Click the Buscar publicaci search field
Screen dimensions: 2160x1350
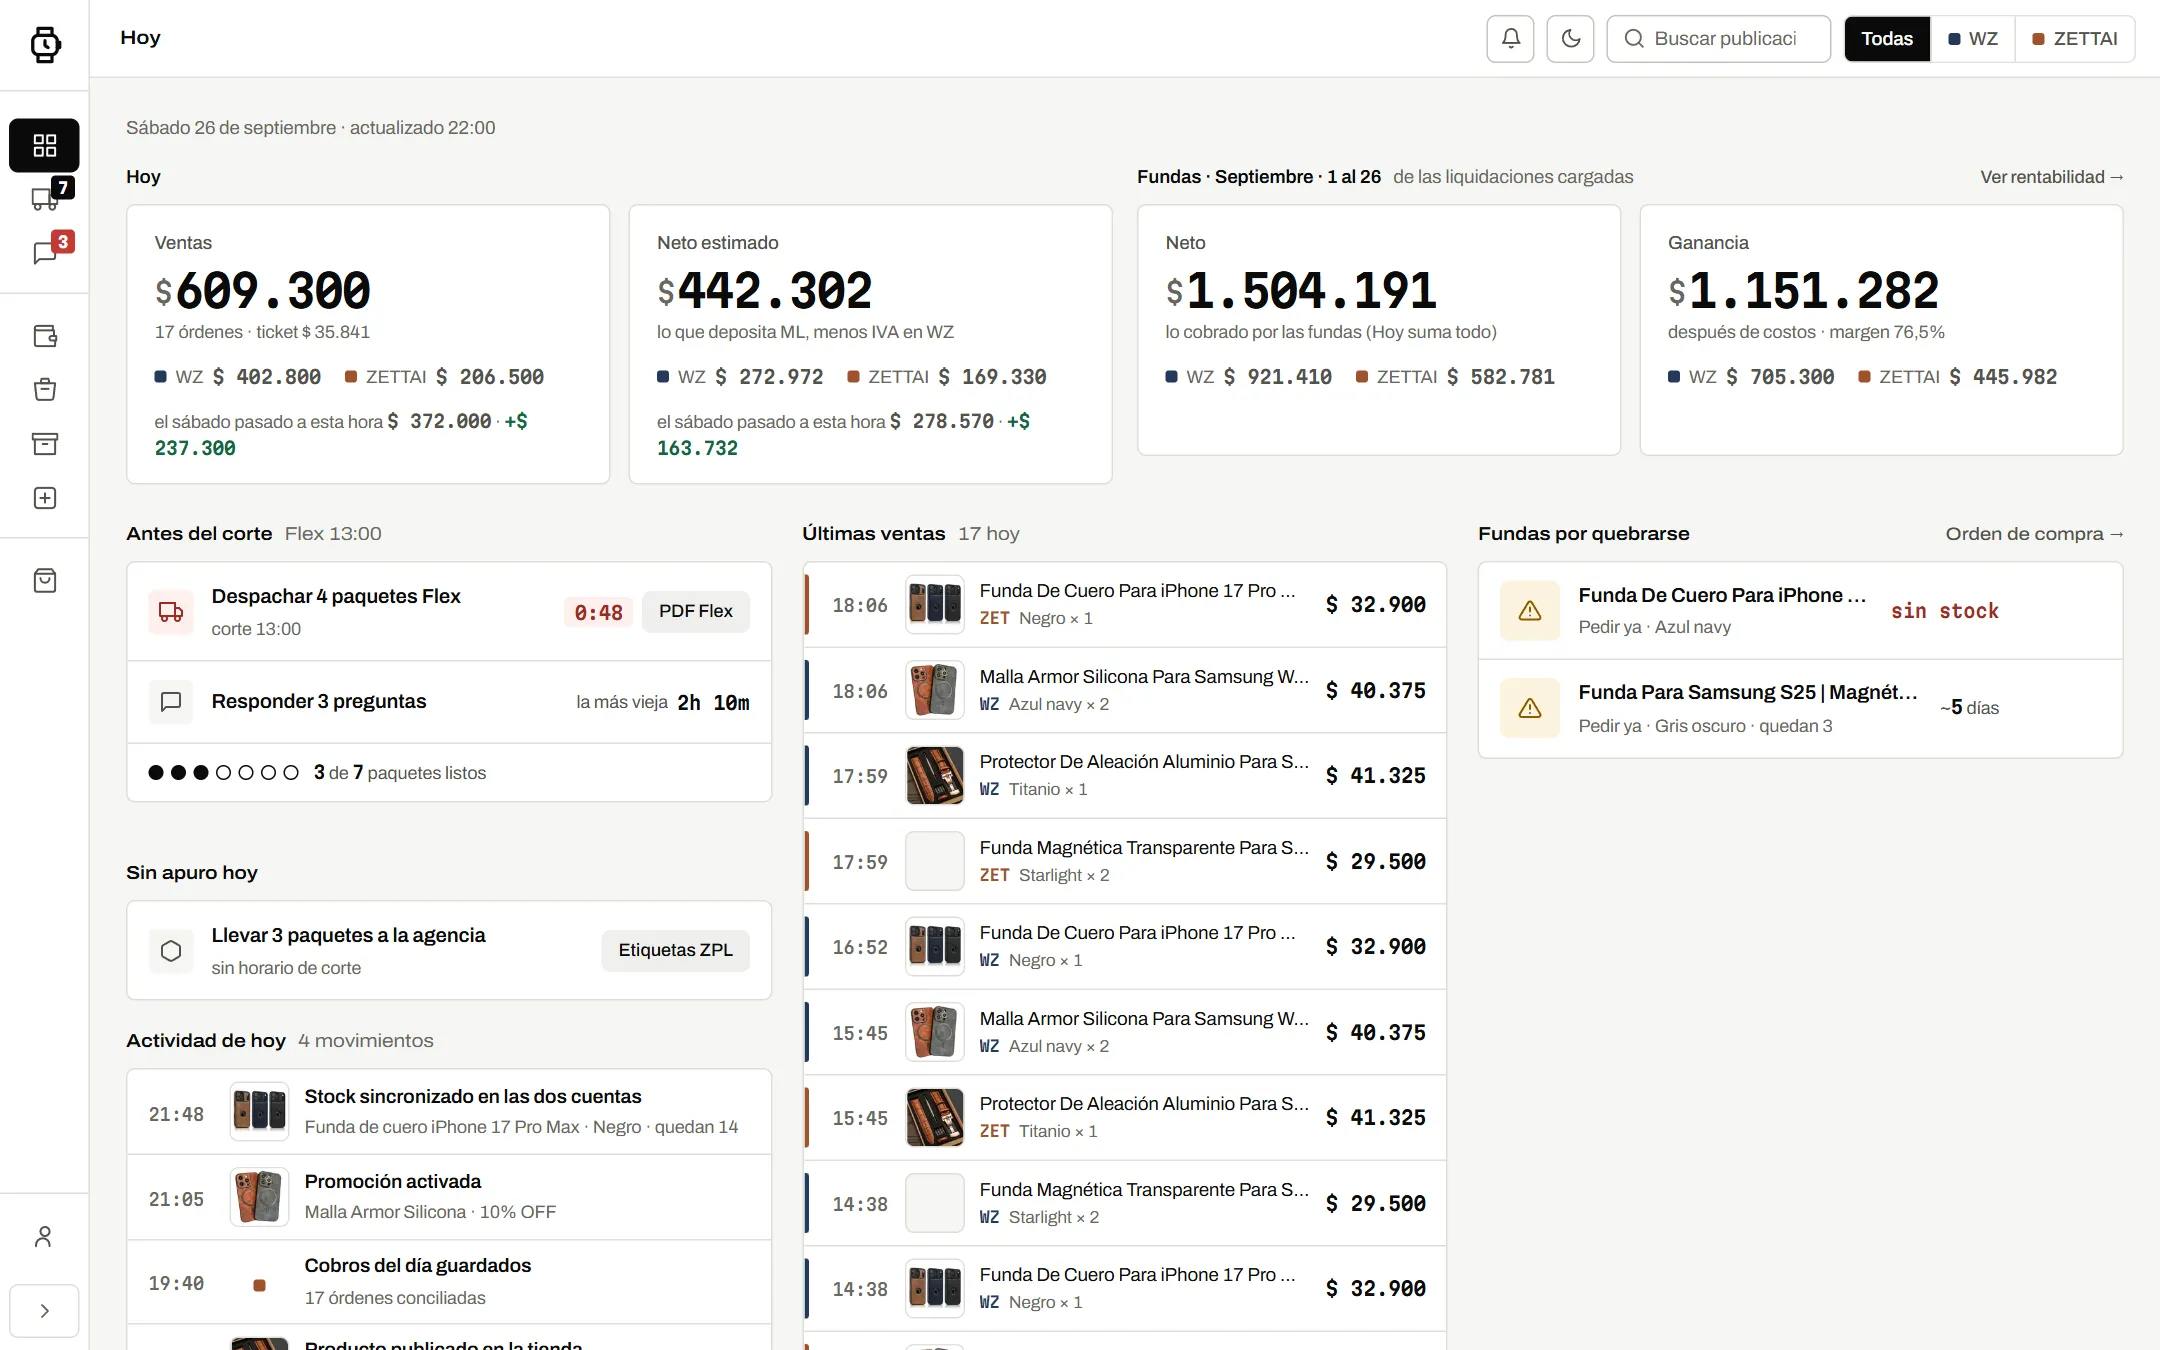[1718, 39]
